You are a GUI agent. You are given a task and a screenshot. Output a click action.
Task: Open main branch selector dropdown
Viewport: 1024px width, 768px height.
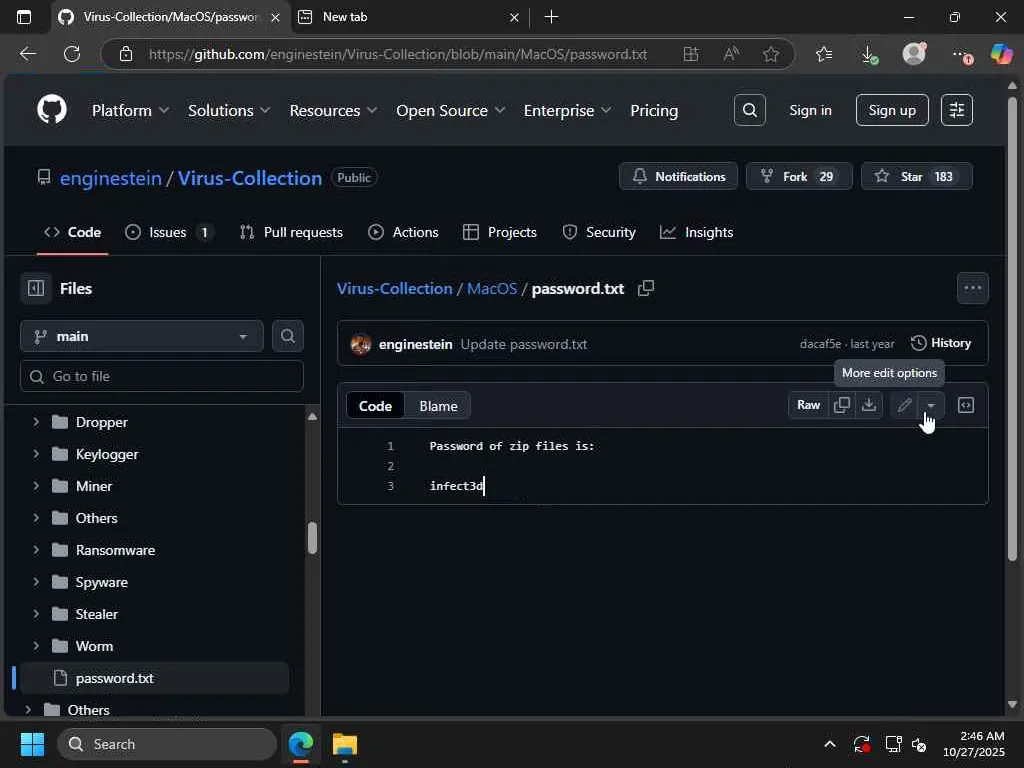(142, 336)
